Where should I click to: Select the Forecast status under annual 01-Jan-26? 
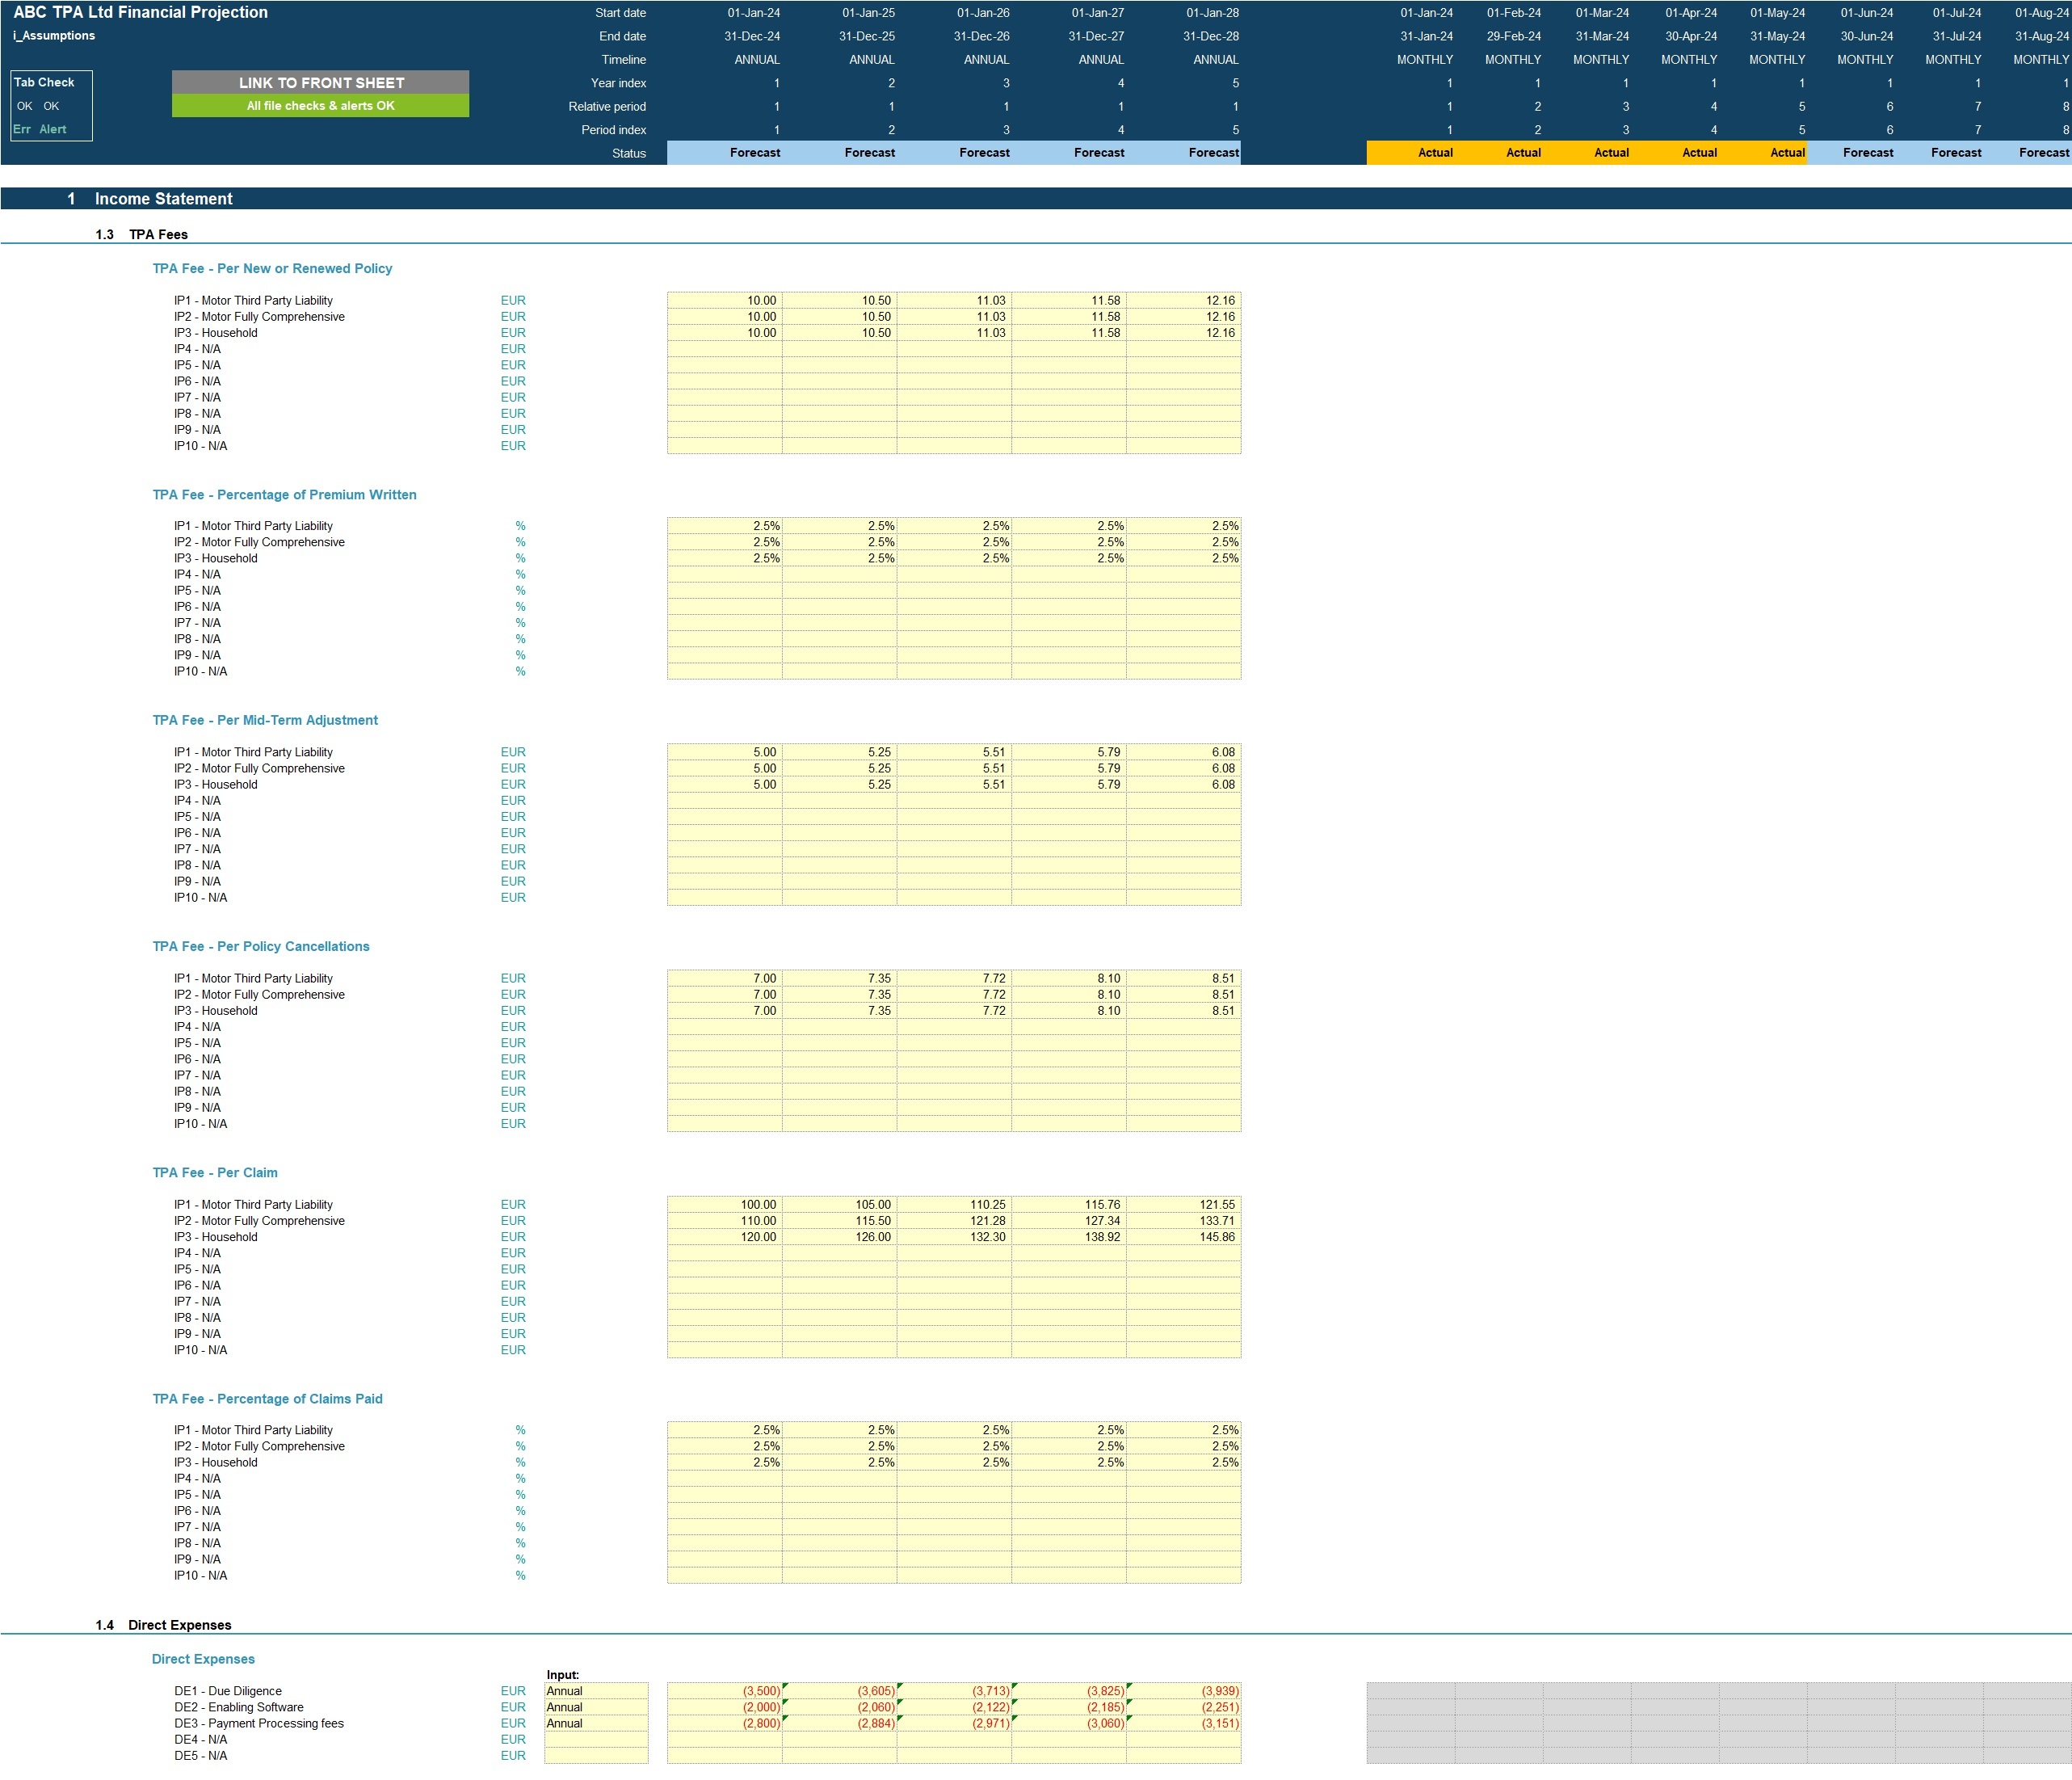click(954, 152)
